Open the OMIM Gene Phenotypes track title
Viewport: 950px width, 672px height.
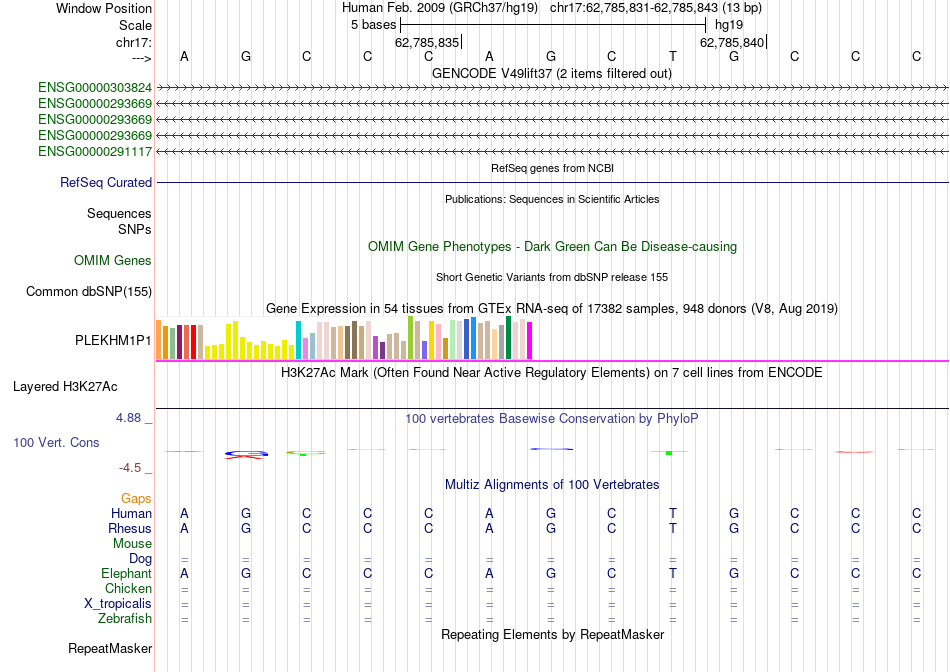(552, 247)
